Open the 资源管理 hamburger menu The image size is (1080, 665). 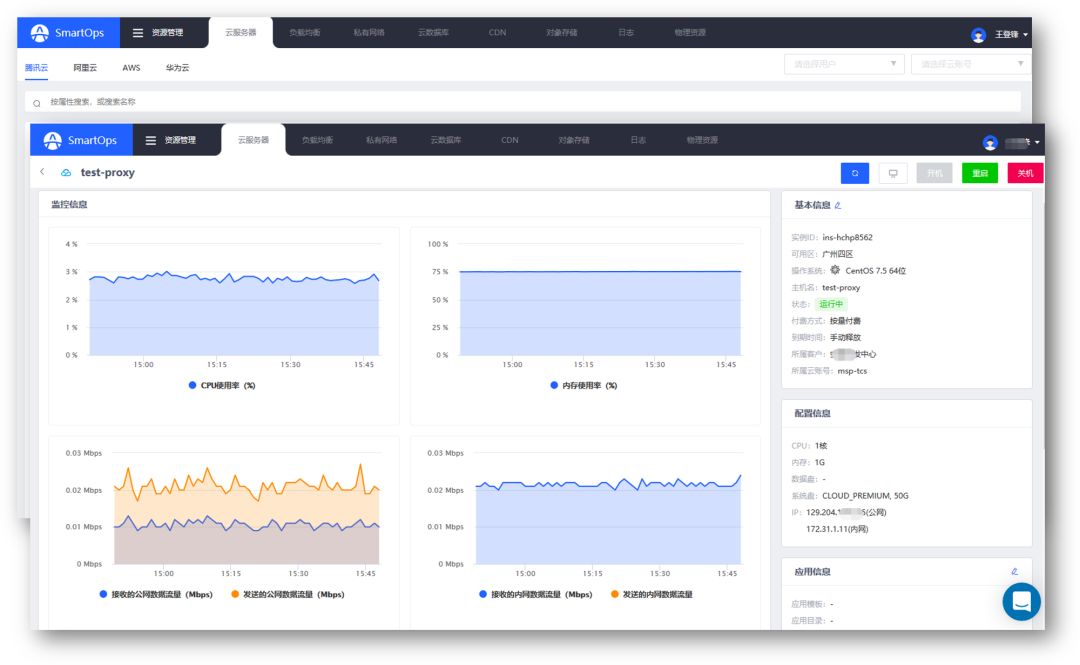click(171, 140)
